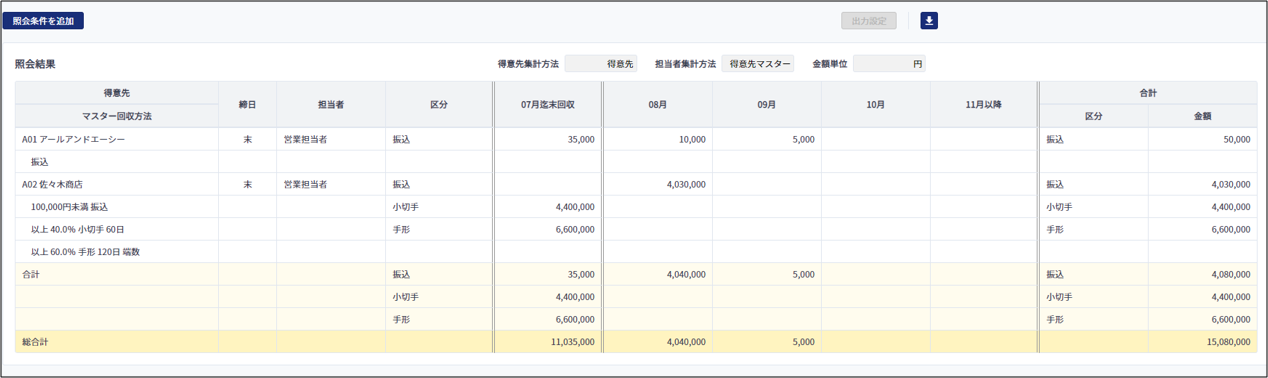The width and height of the screenshot is (1268, 378).
Task: Click the 08月 column header
Action: pos(658,105)
